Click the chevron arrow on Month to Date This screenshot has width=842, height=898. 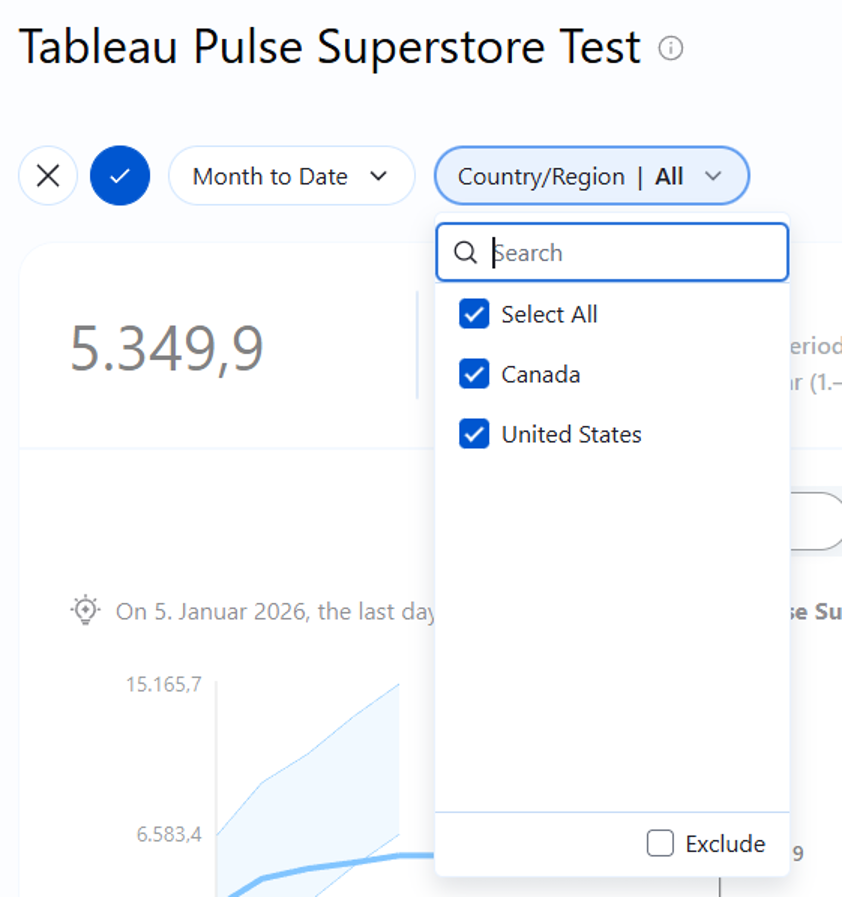tap(378, 176)
